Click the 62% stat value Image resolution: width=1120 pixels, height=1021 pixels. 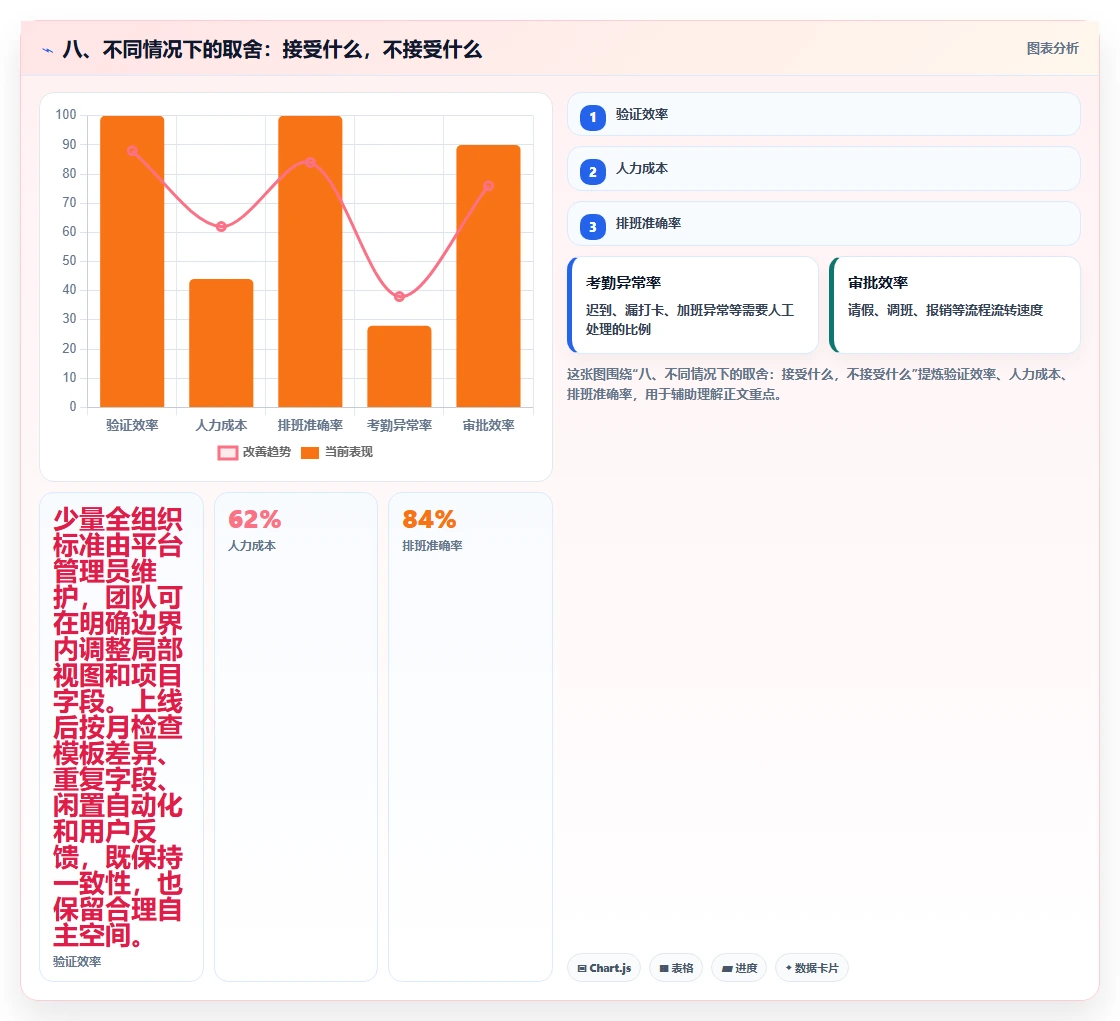254,519
